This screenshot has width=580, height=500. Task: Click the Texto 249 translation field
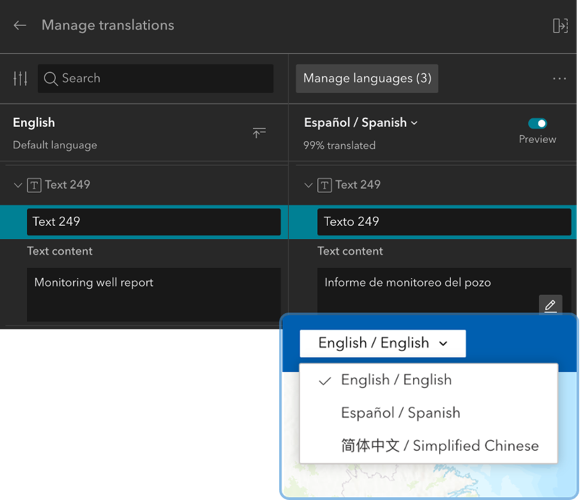tap(444, 222)
